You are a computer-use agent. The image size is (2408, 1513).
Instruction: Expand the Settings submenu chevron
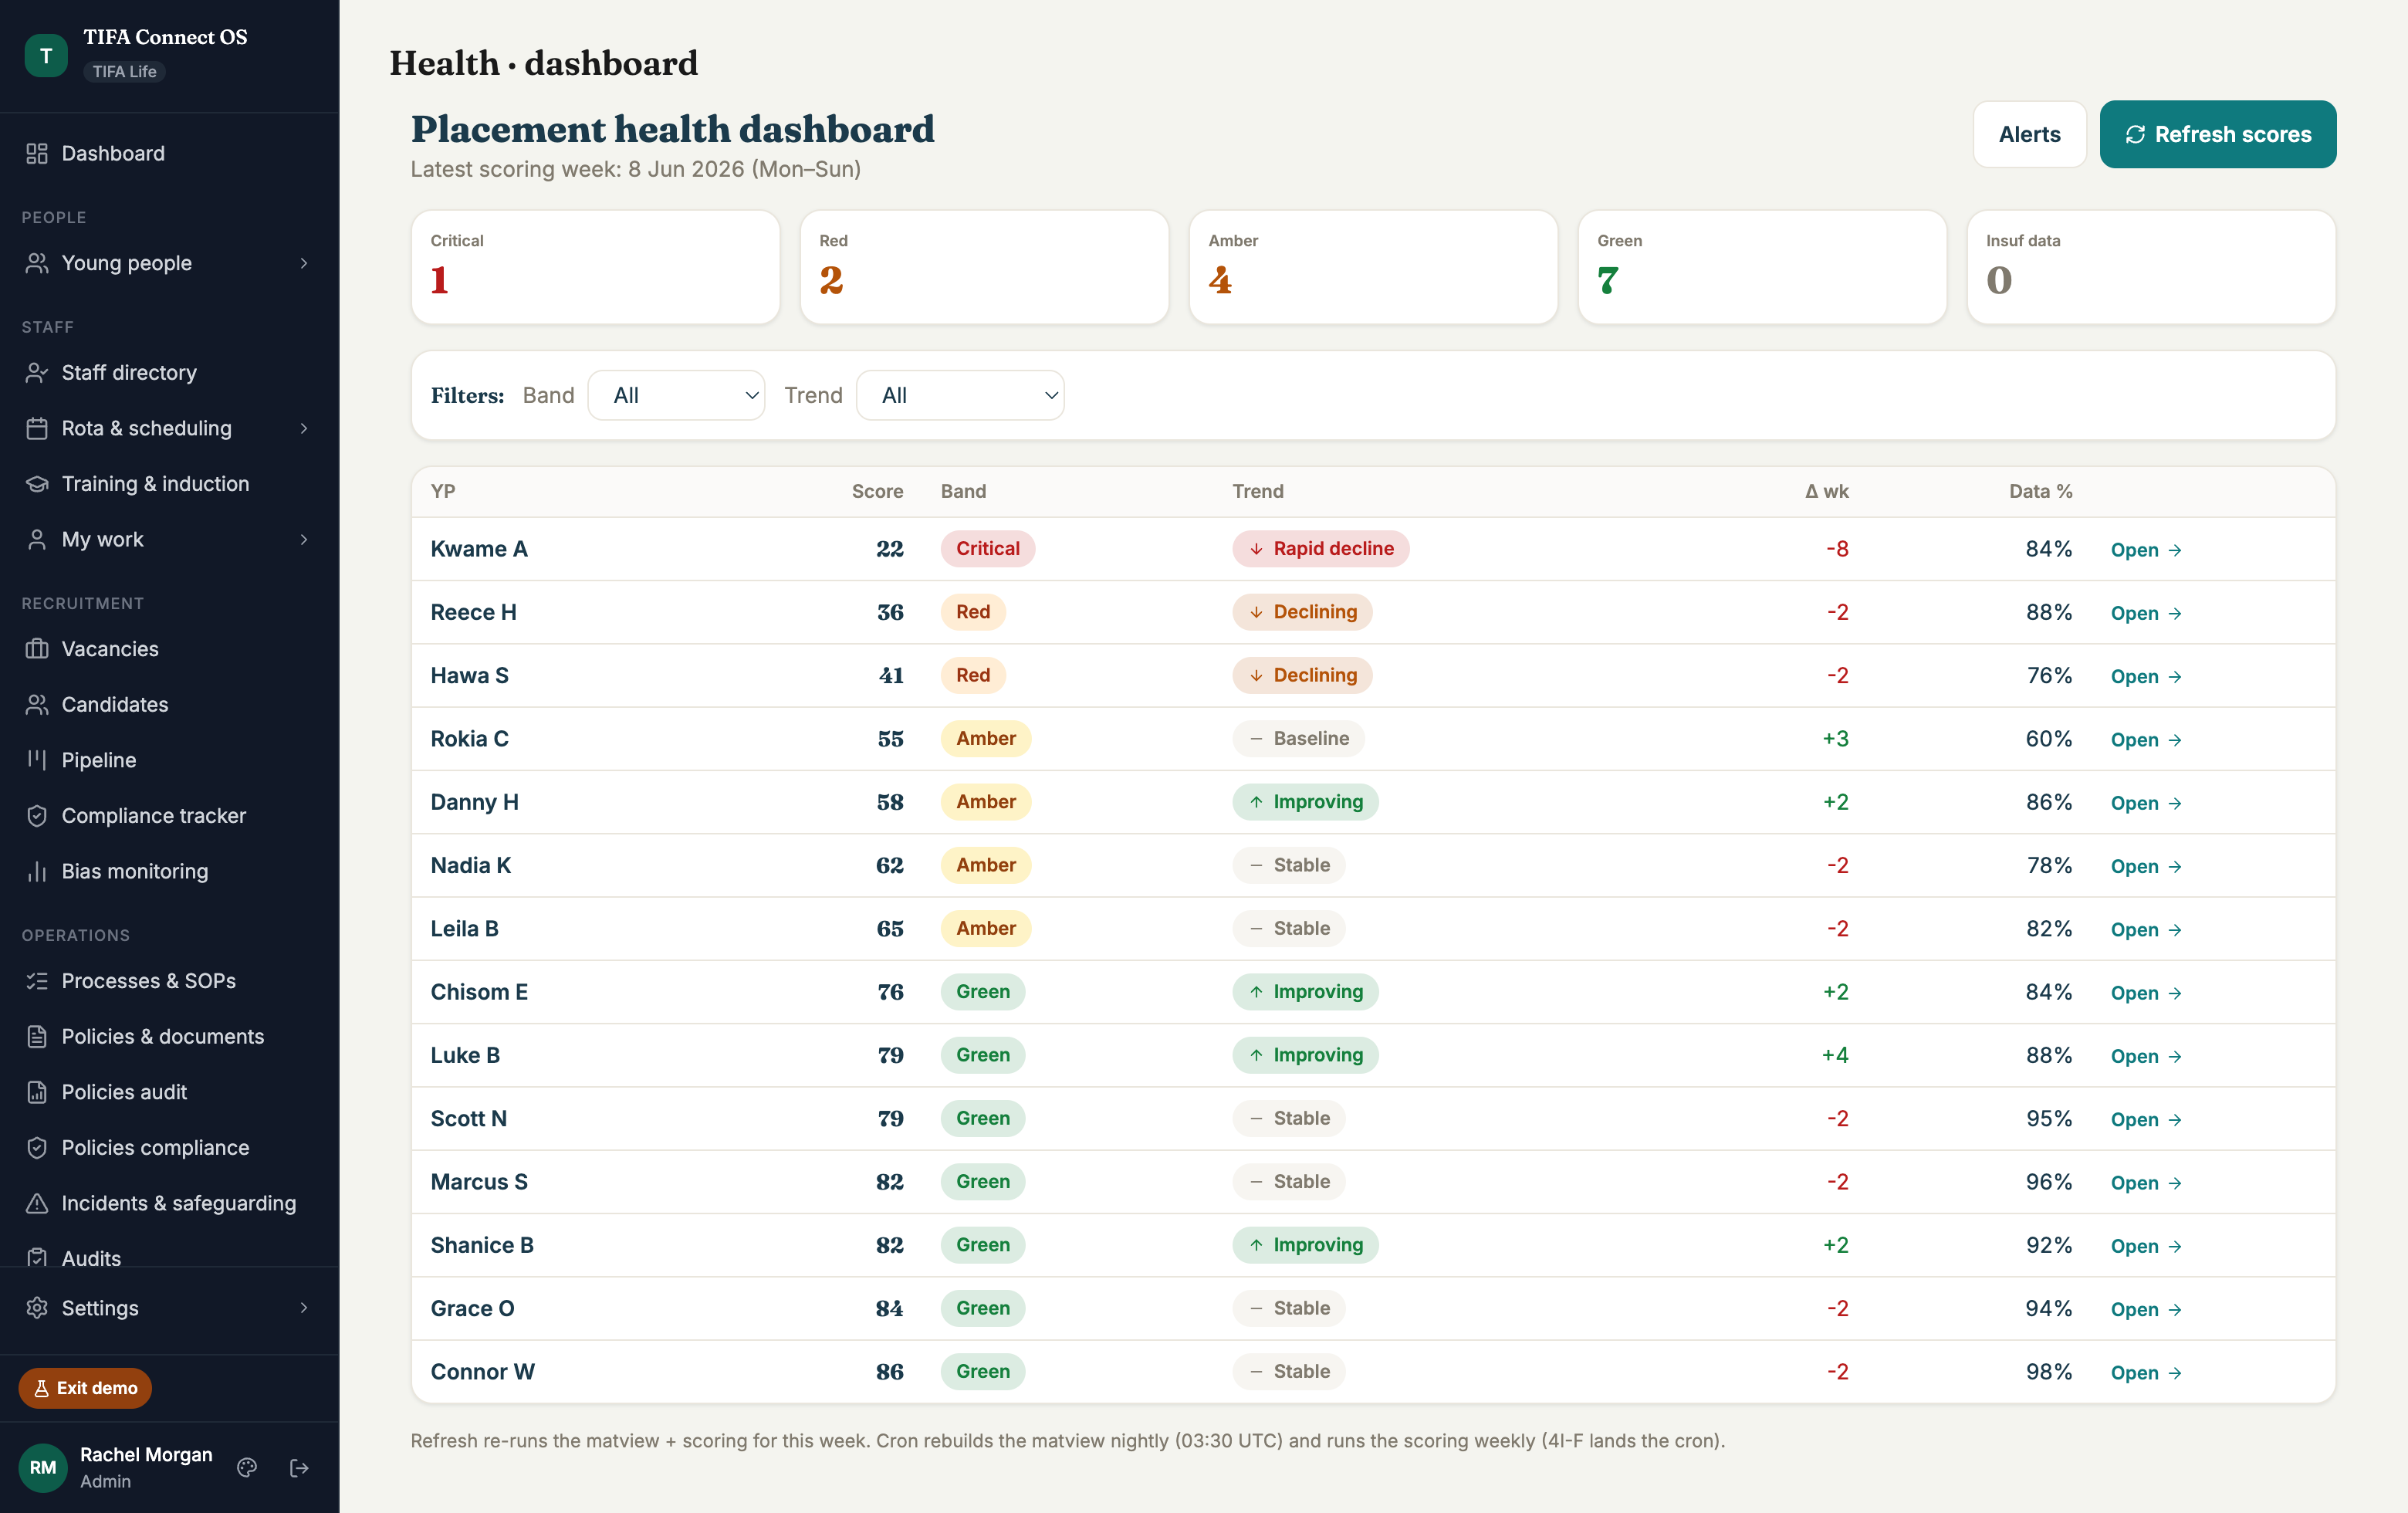click(304, 1308)
